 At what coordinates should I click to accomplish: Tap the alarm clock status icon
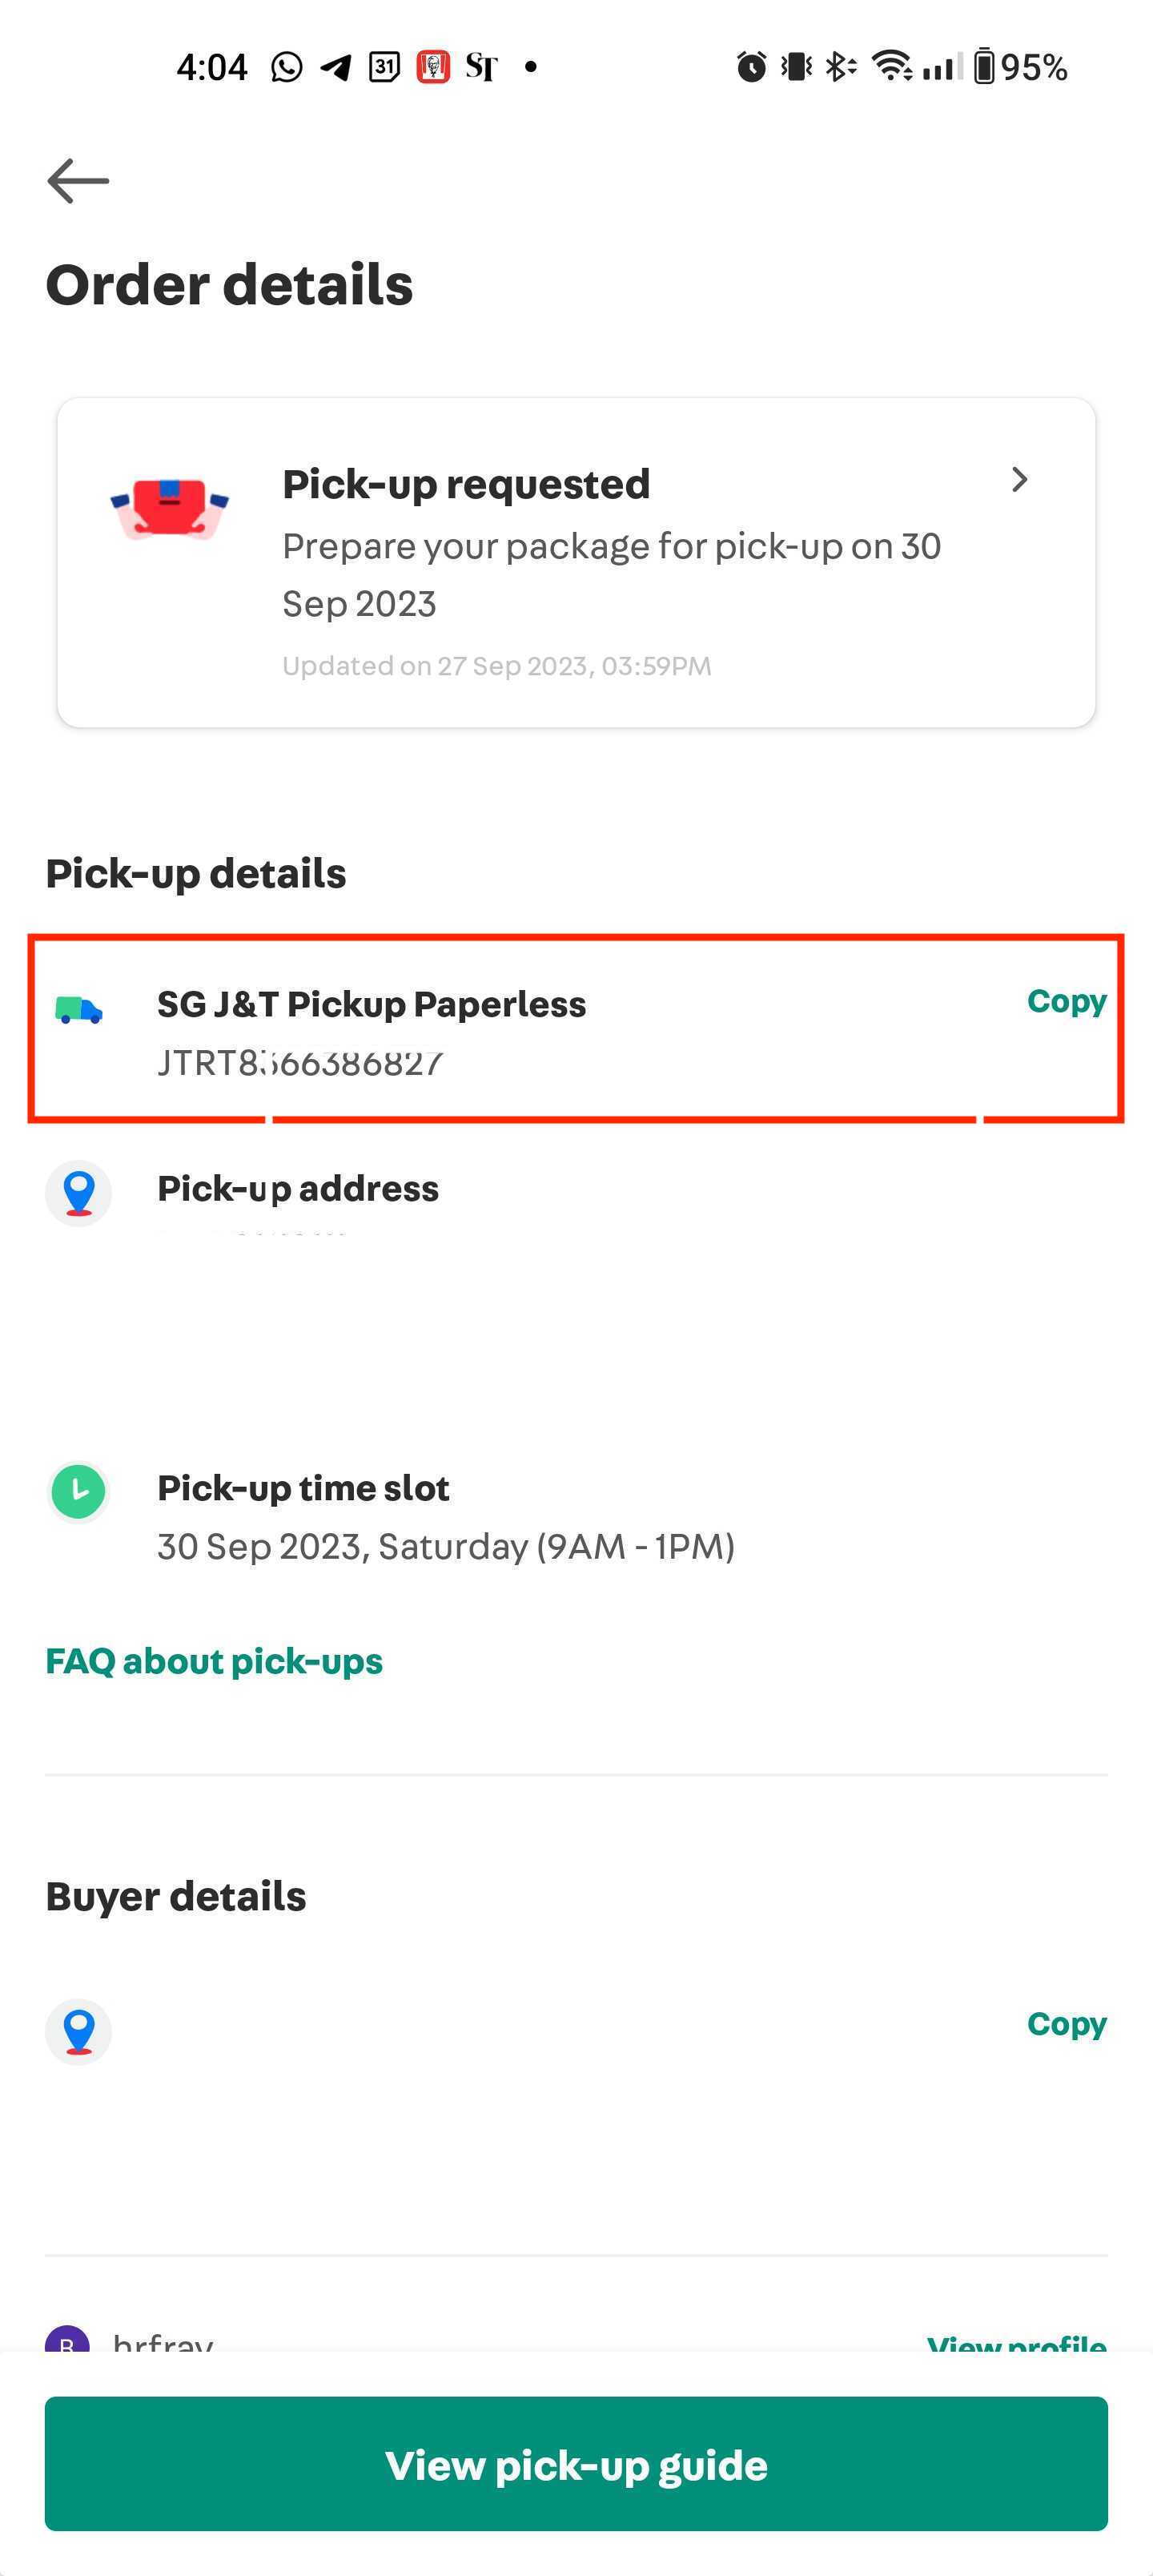click(751, 67)
